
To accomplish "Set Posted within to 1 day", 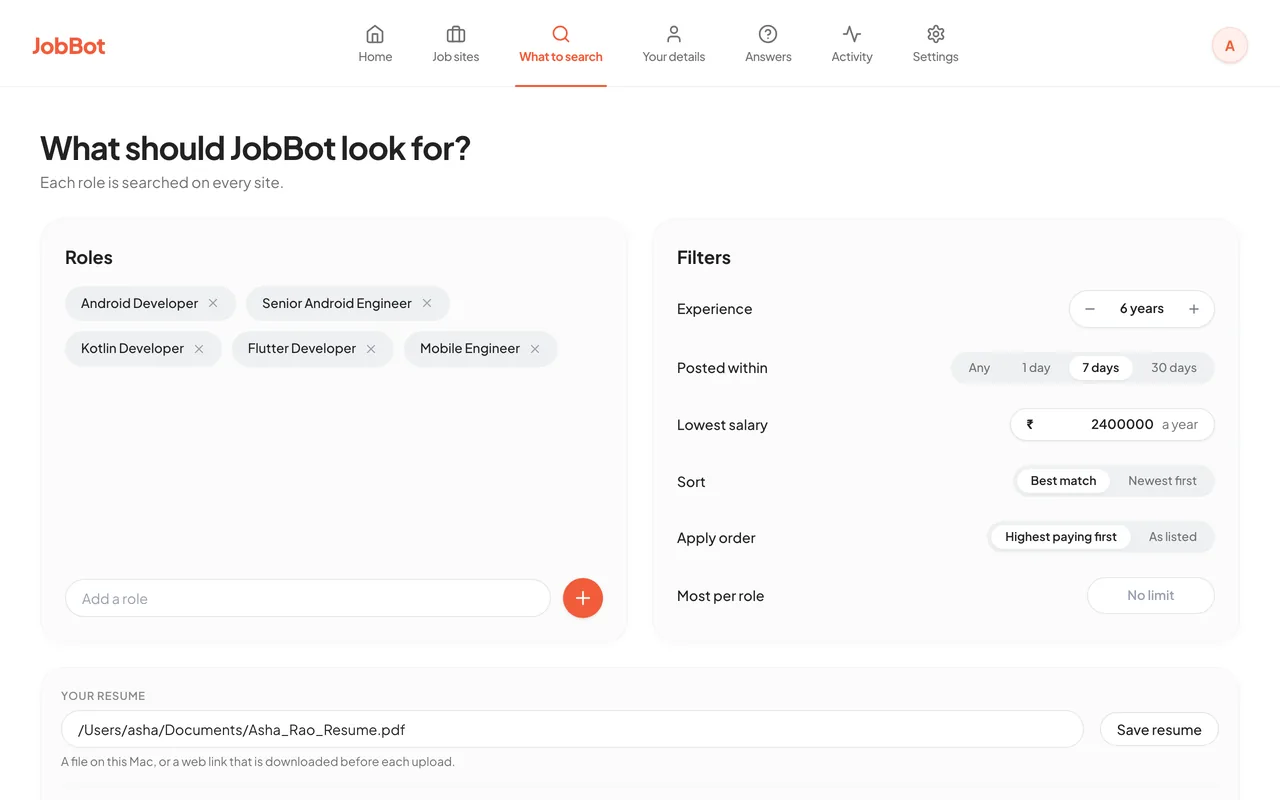I will point(1036,367).
